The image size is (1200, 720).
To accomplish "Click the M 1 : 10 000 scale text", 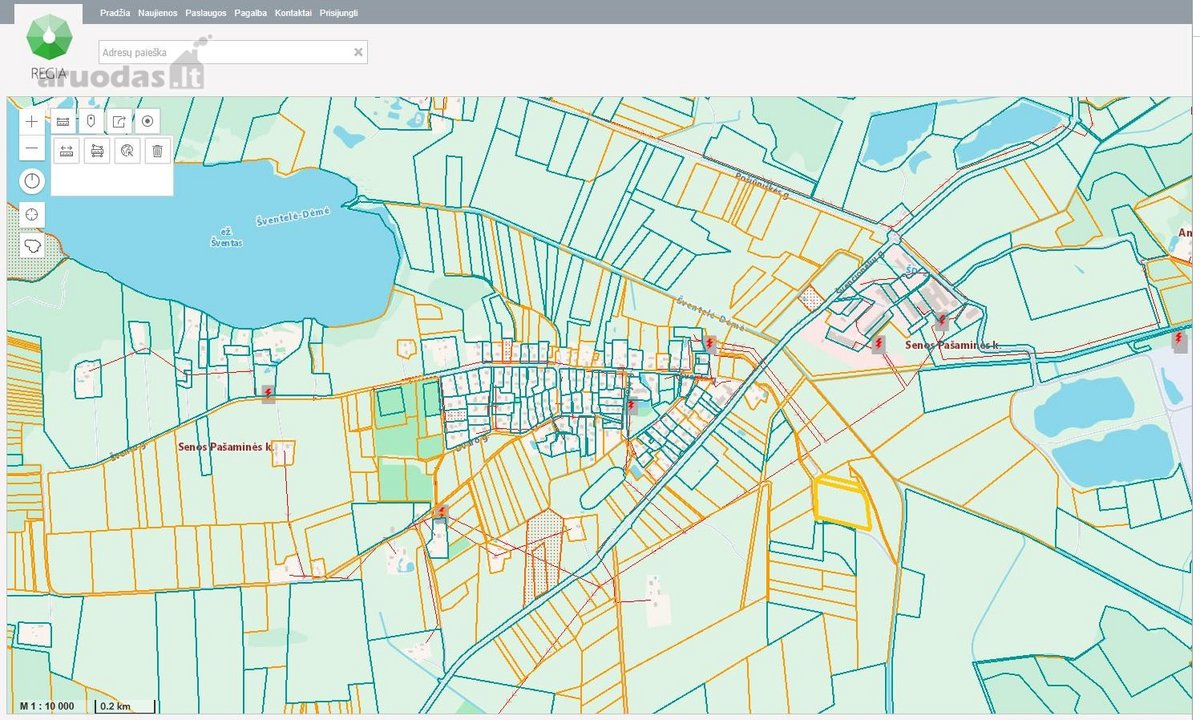I will point(47,706).
